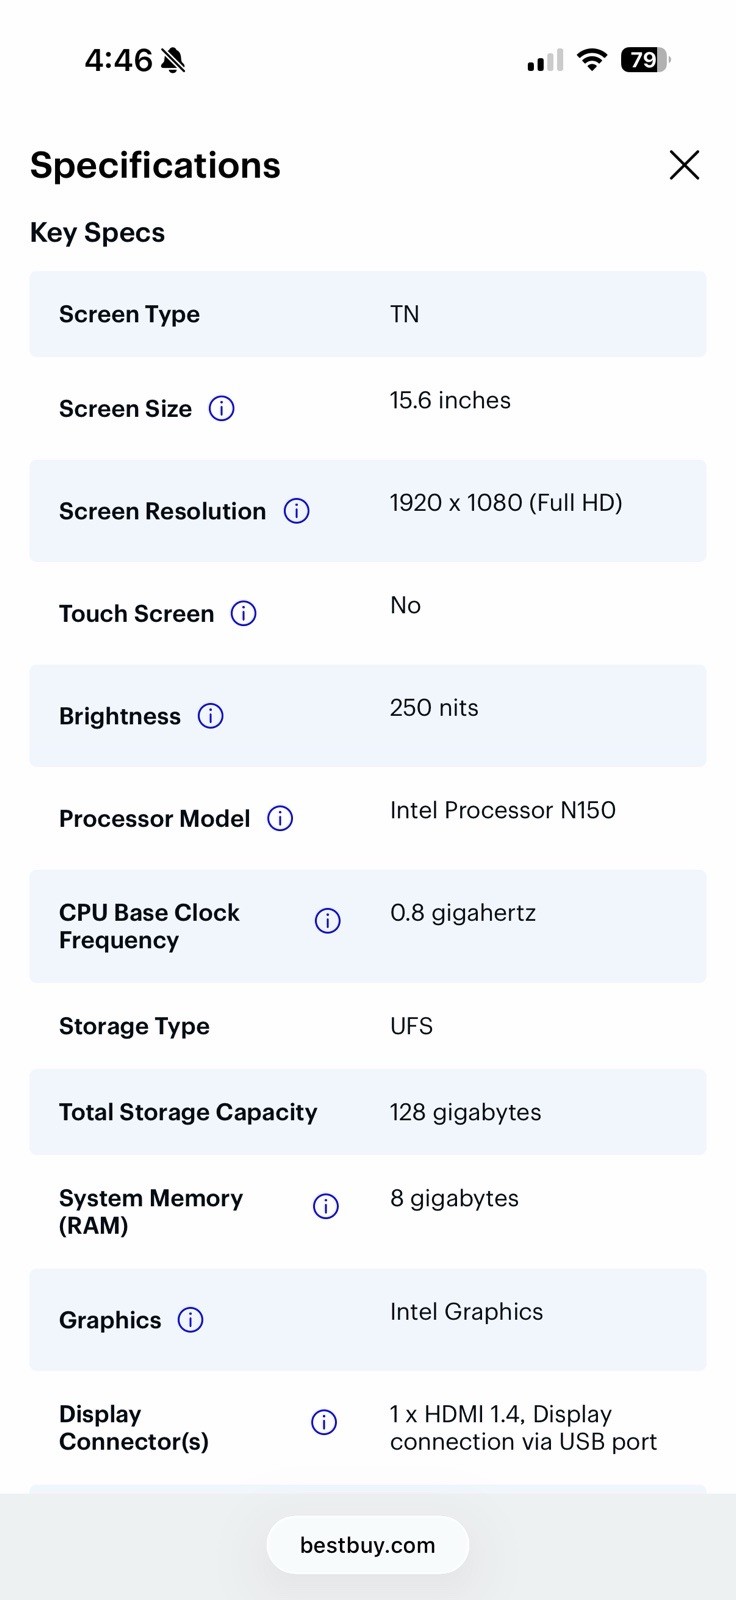Select the Screen Type row
The height and width of the screenshot is (1600, 736).
point(368,314)
